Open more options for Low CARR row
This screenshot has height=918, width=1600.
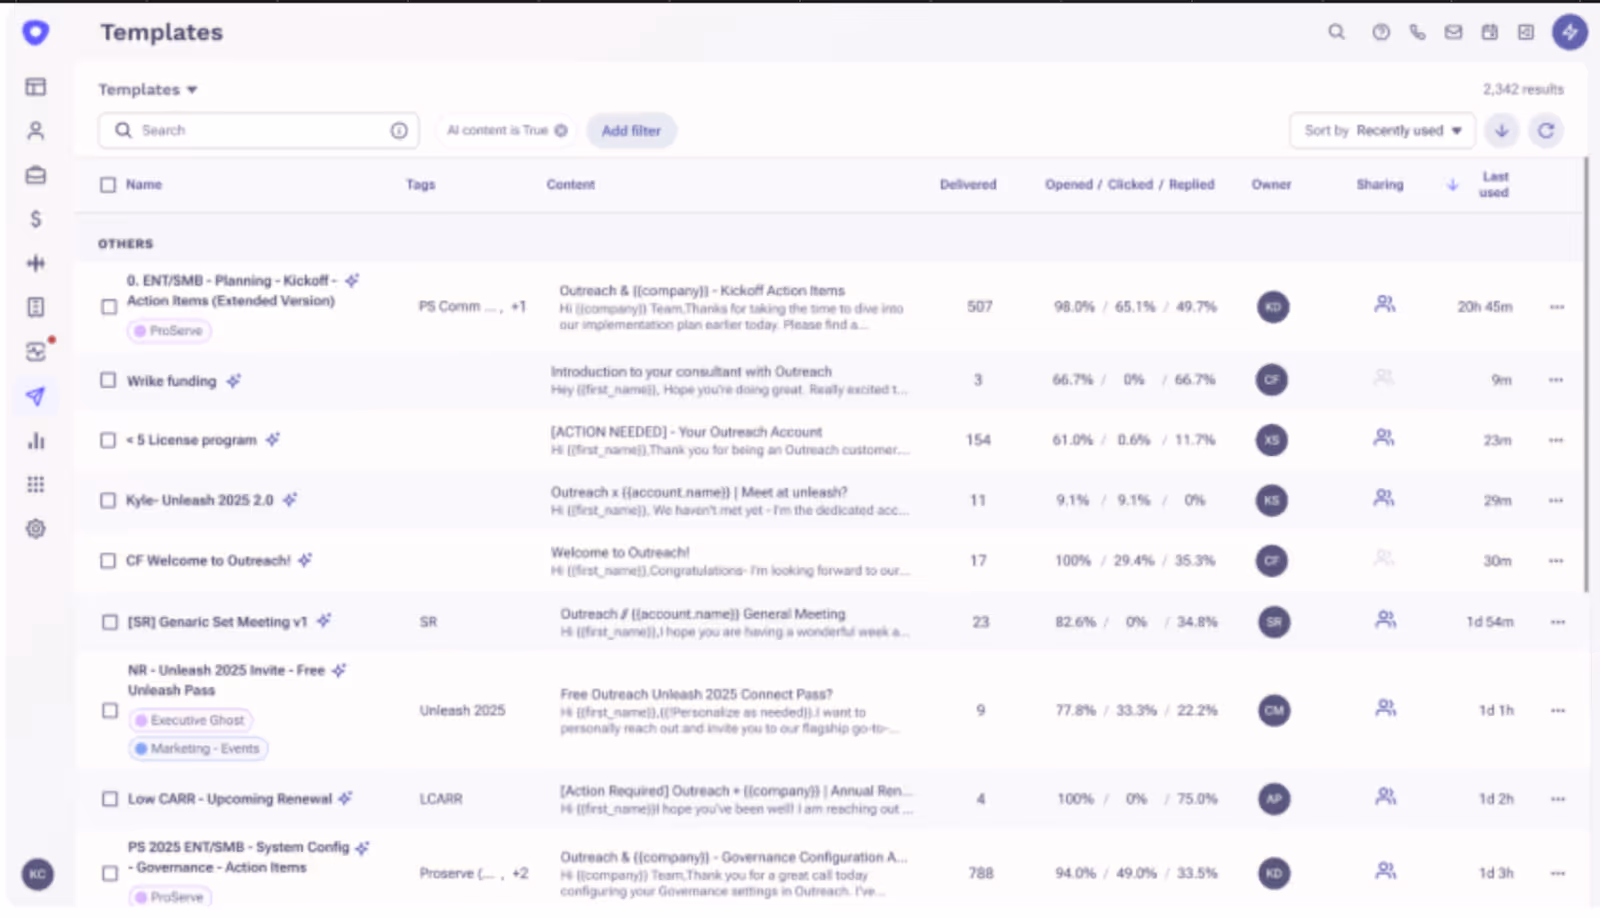(x=1557, y=799)
